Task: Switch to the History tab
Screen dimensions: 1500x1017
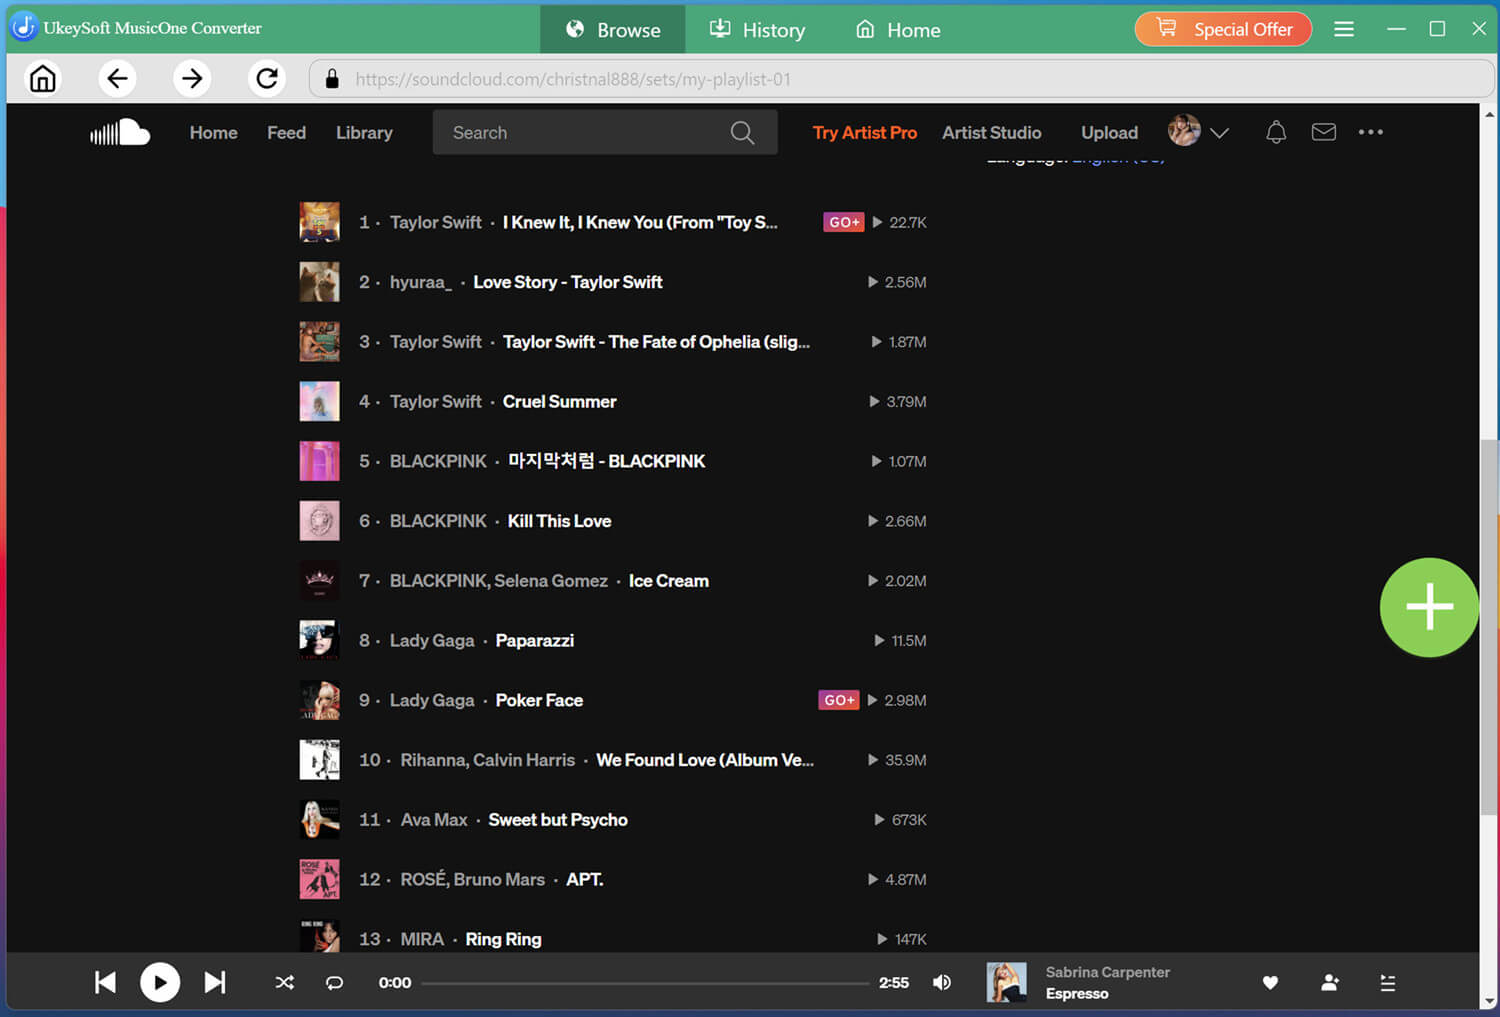Action: (x=757, y=30)
